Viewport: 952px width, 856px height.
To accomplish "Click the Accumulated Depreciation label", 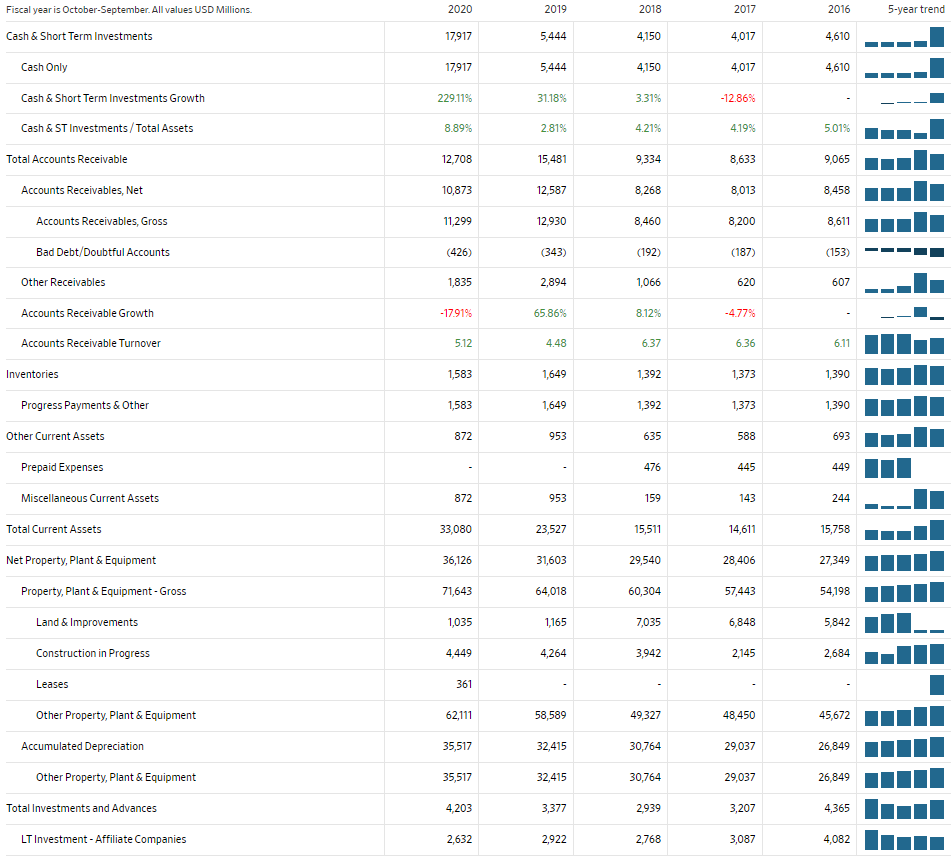I will click(x=82, y=746).
